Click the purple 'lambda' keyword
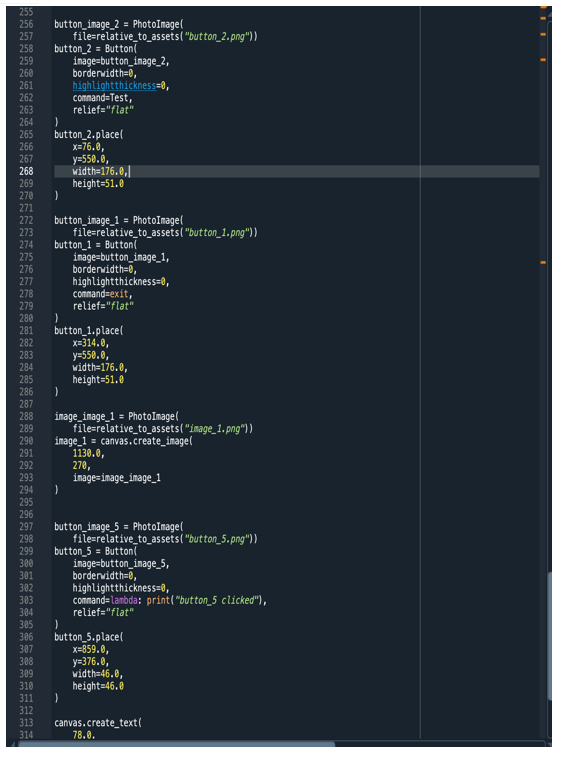The height and width of the screenshot is (764, 576). click(x=124, y=600)
